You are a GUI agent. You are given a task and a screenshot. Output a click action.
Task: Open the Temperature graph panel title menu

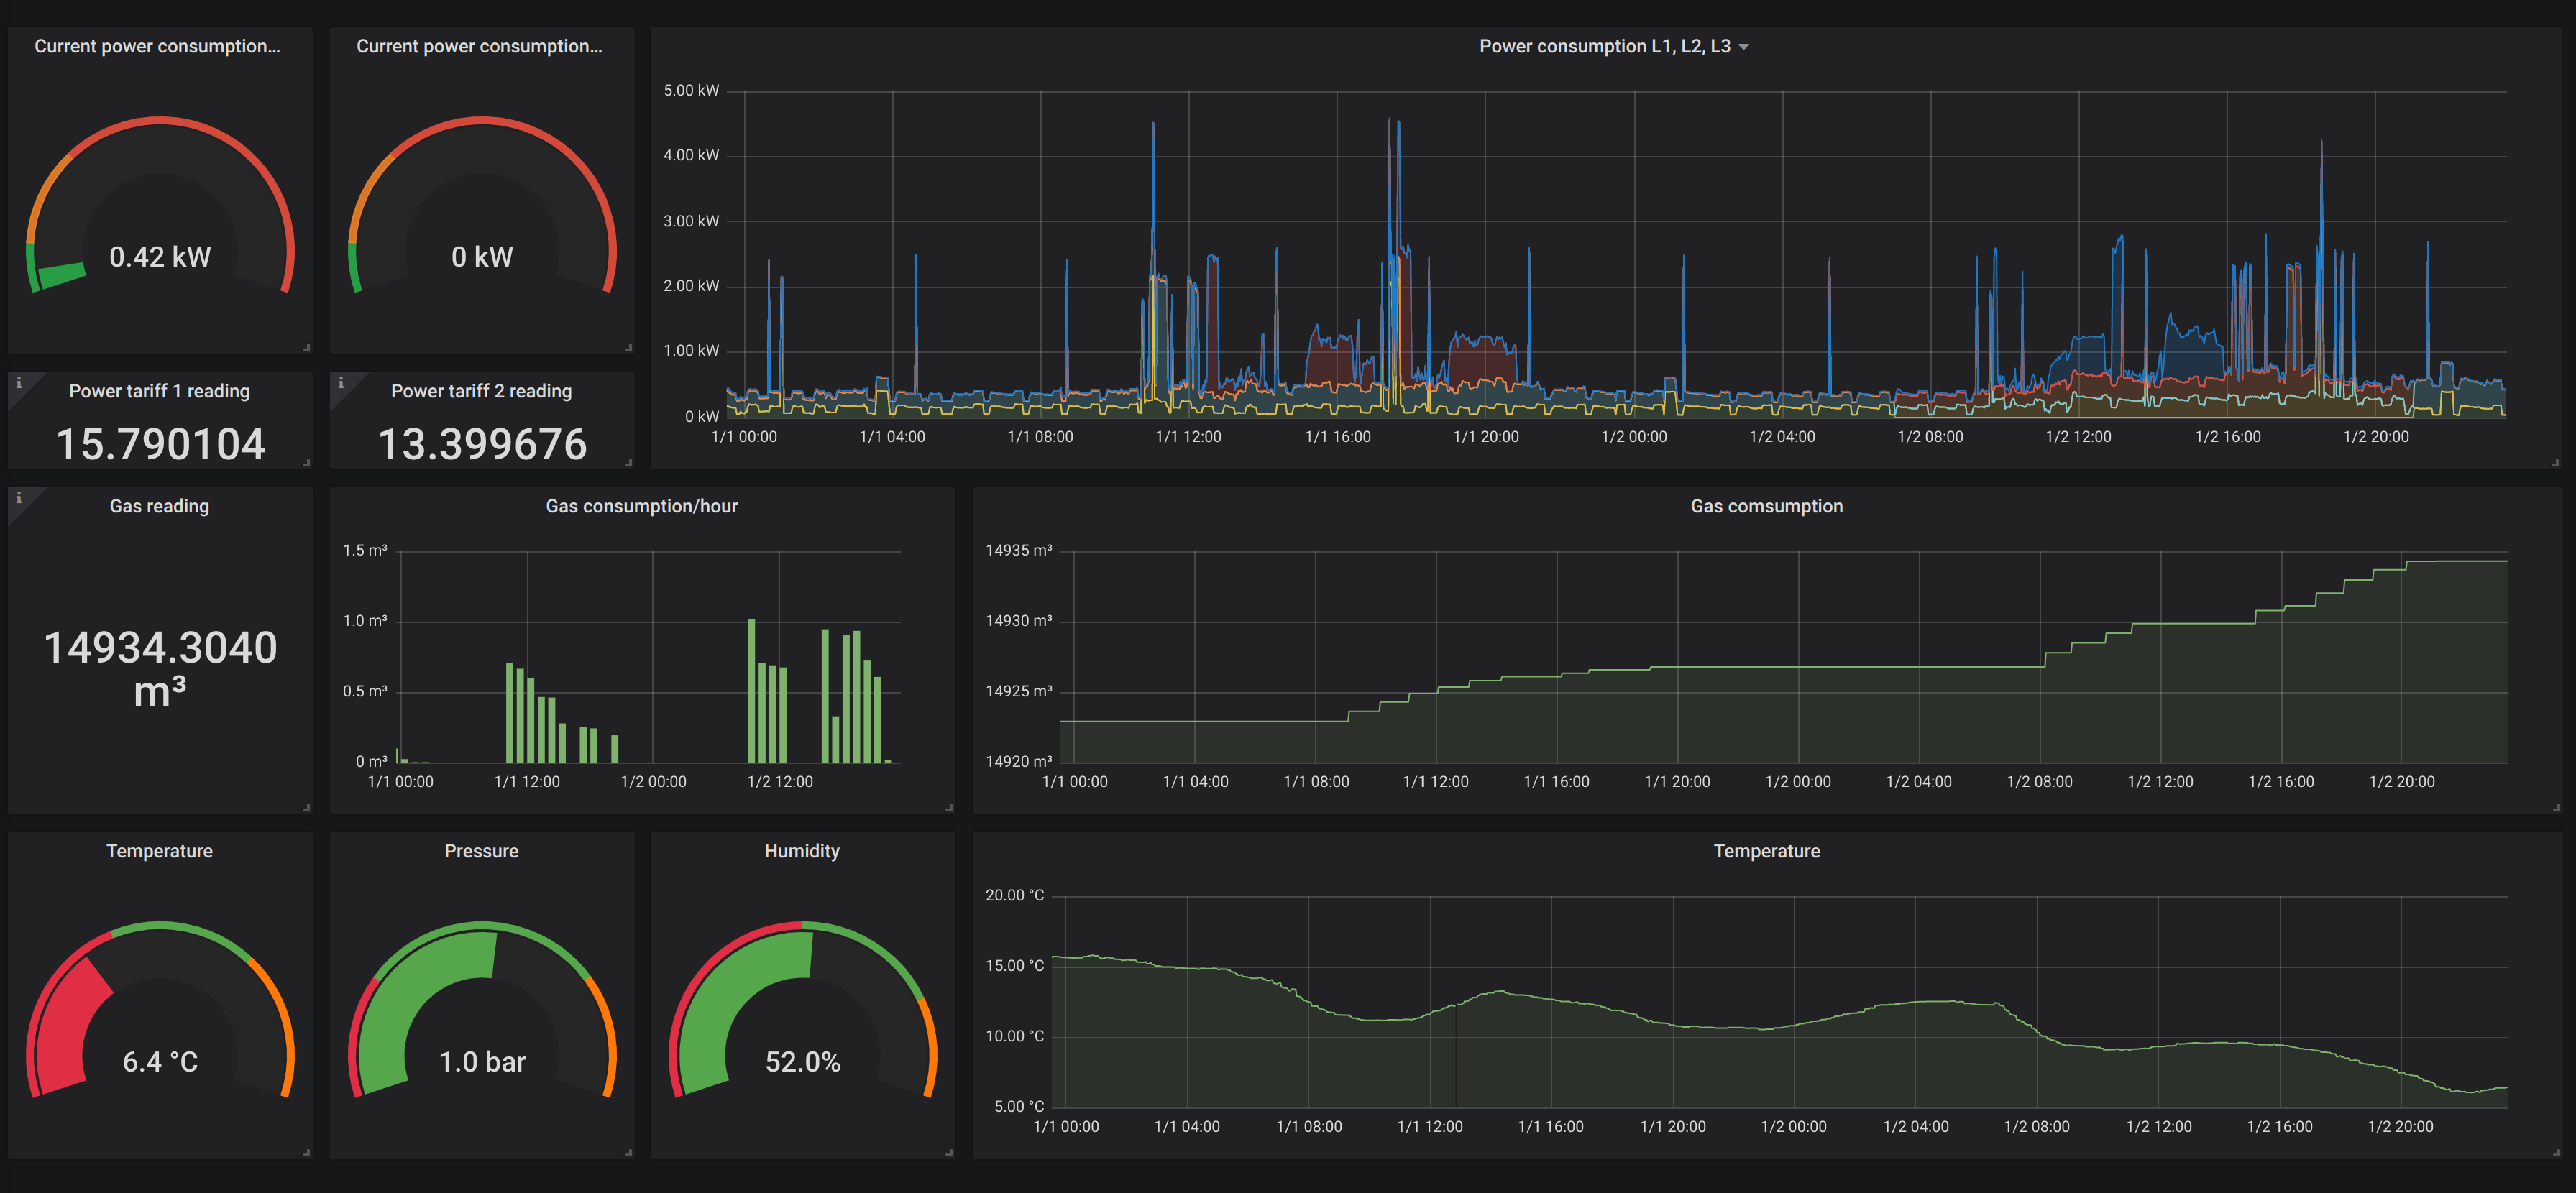1766,851
